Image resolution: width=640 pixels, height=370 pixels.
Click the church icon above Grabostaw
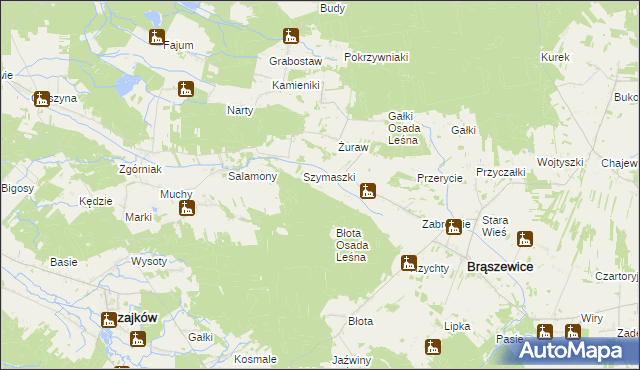click(x=291, y=36)
